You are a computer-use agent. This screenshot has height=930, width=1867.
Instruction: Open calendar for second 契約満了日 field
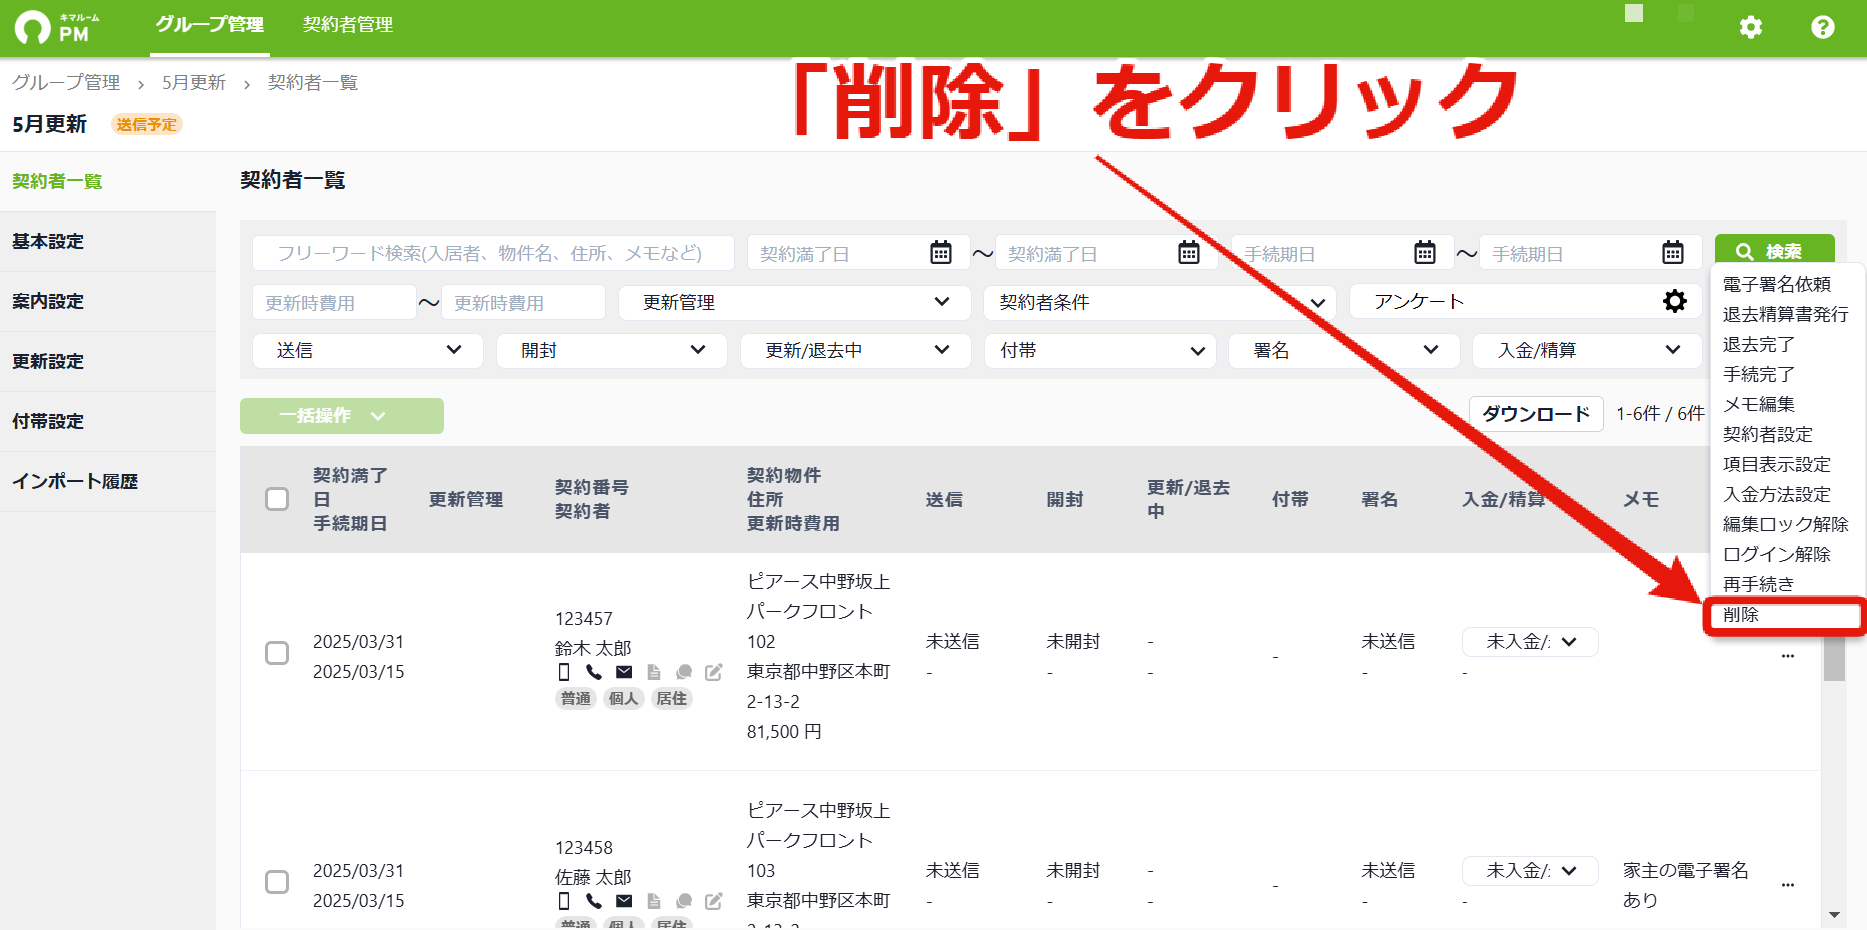click(x=1188, y=253)
